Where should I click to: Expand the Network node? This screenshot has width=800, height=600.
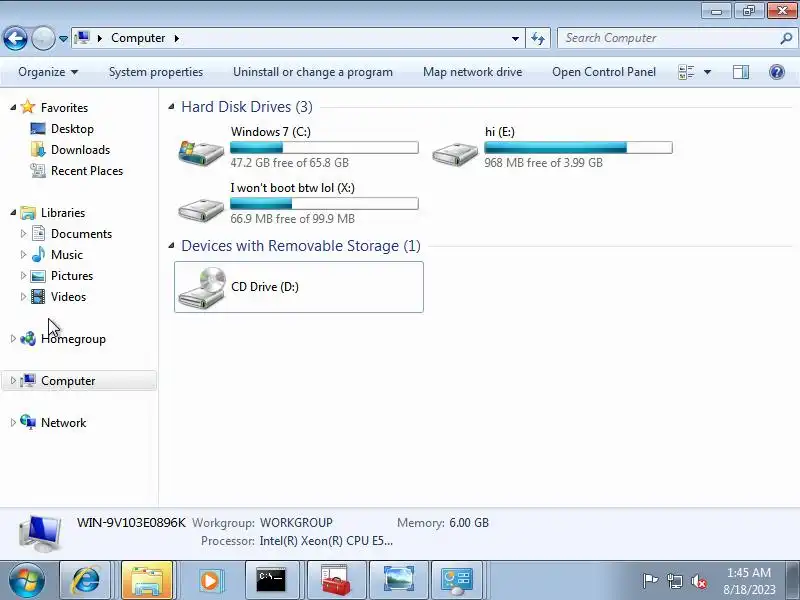13,422
